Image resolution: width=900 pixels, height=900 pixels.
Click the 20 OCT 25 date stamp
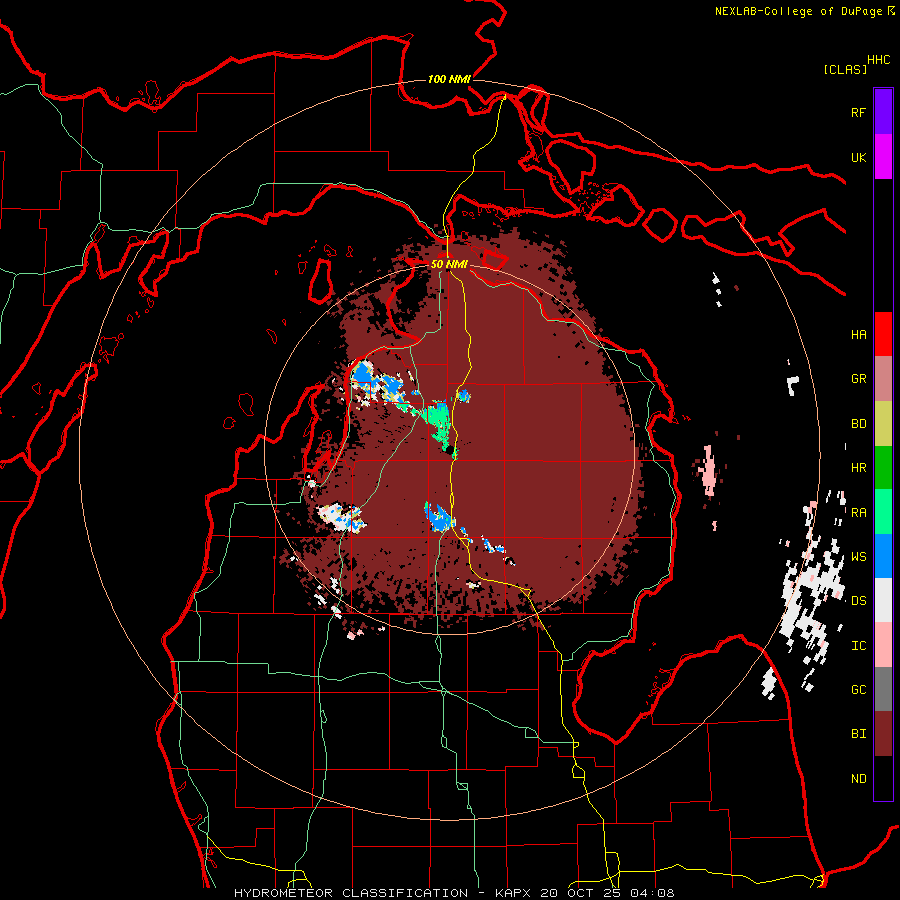(581, 893)
